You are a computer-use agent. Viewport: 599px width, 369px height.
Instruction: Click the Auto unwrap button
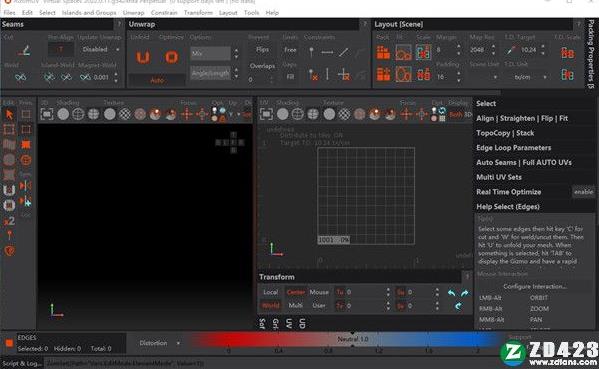(157, 80)
